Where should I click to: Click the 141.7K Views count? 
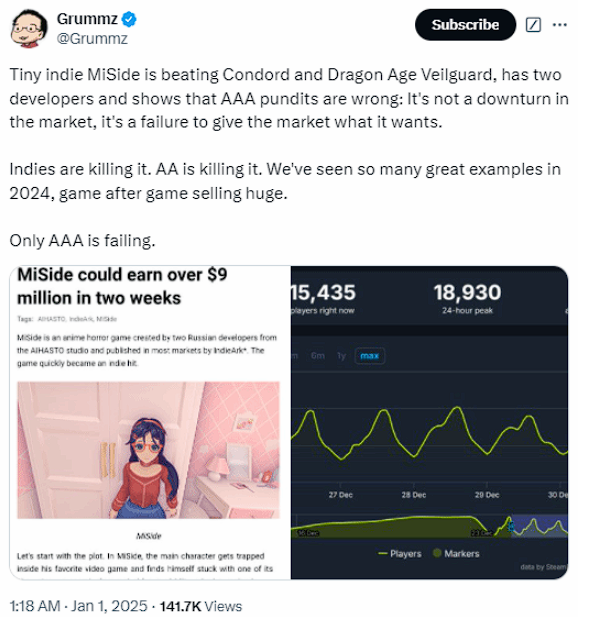click(201, 606)
